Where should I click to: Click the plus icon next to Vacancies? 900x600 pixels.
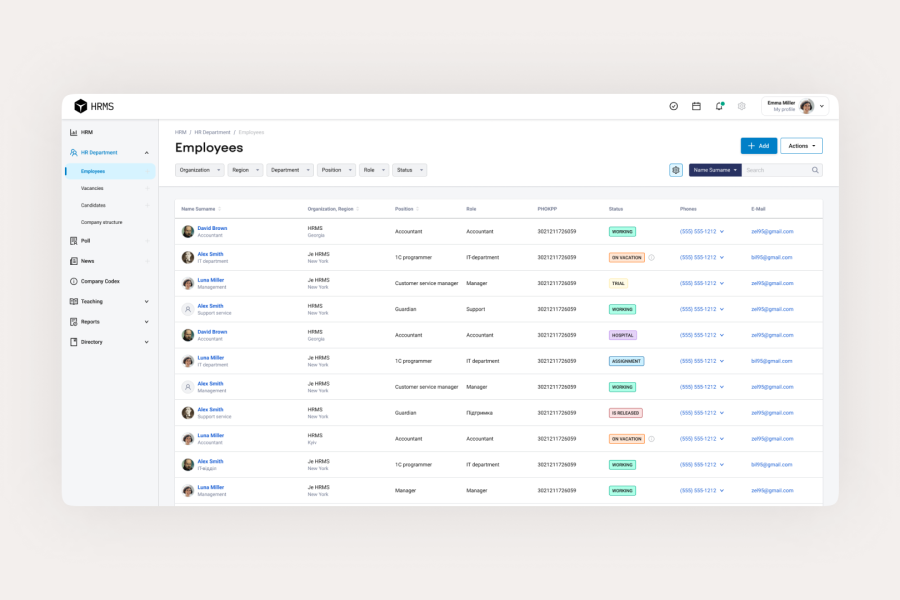pyautogui.click(x=147, y=188)
